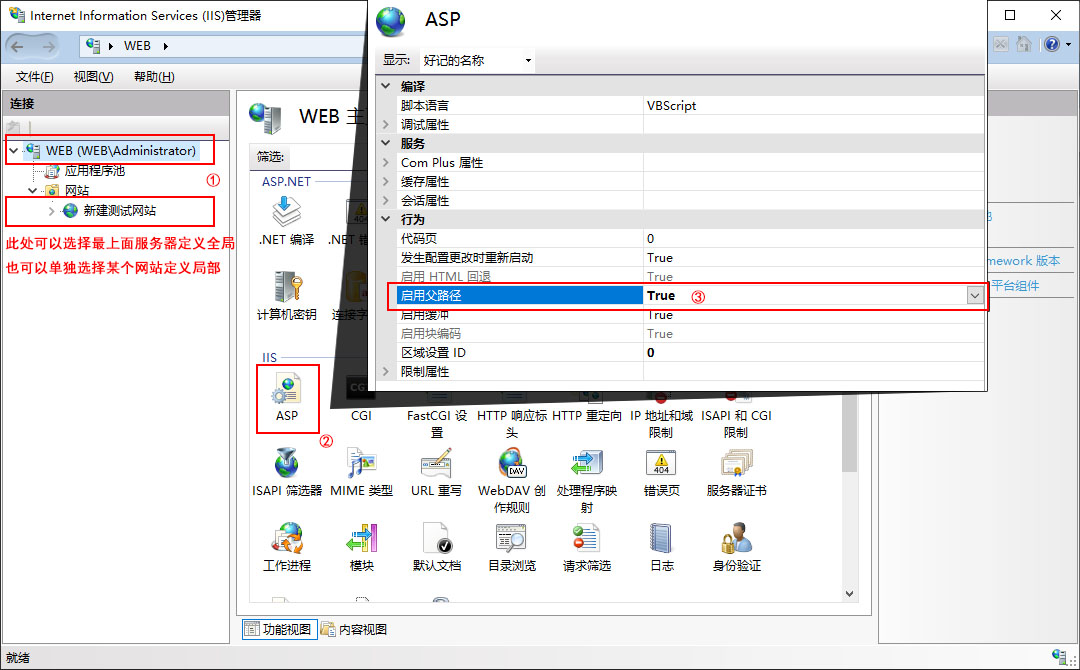Click VBScript value of 脚本语言
Screen dimensions: 1080x670
[672, 105]
